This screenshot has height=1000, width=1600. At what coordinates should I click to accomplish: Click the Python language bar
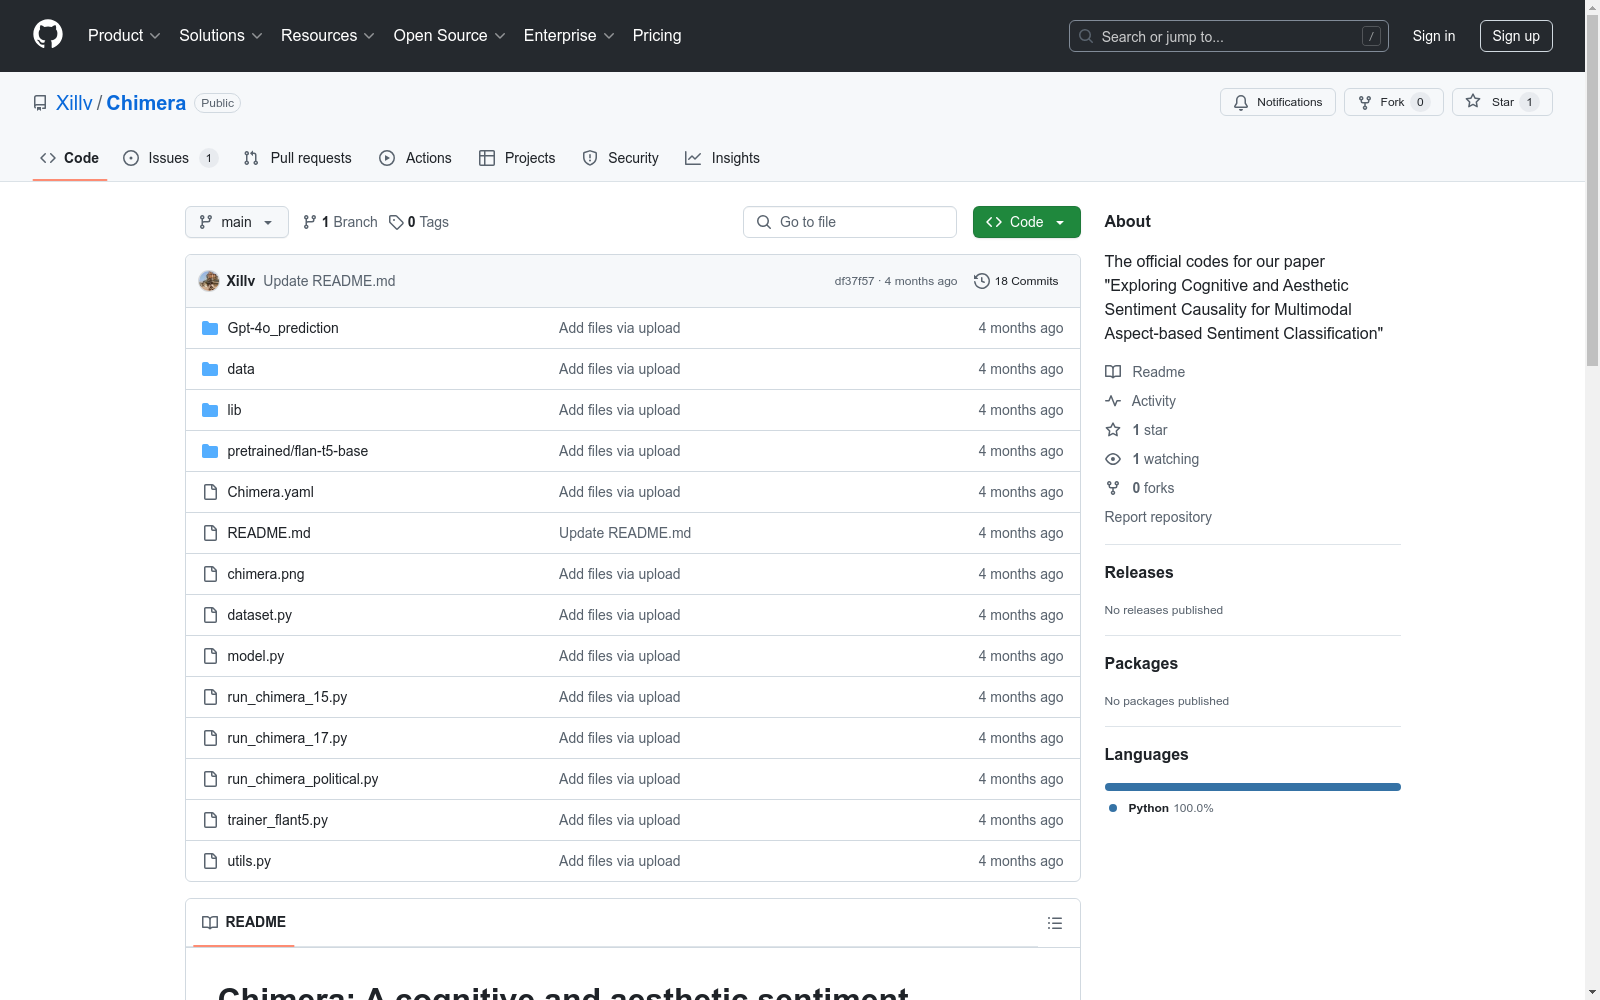click(1253, 787)
